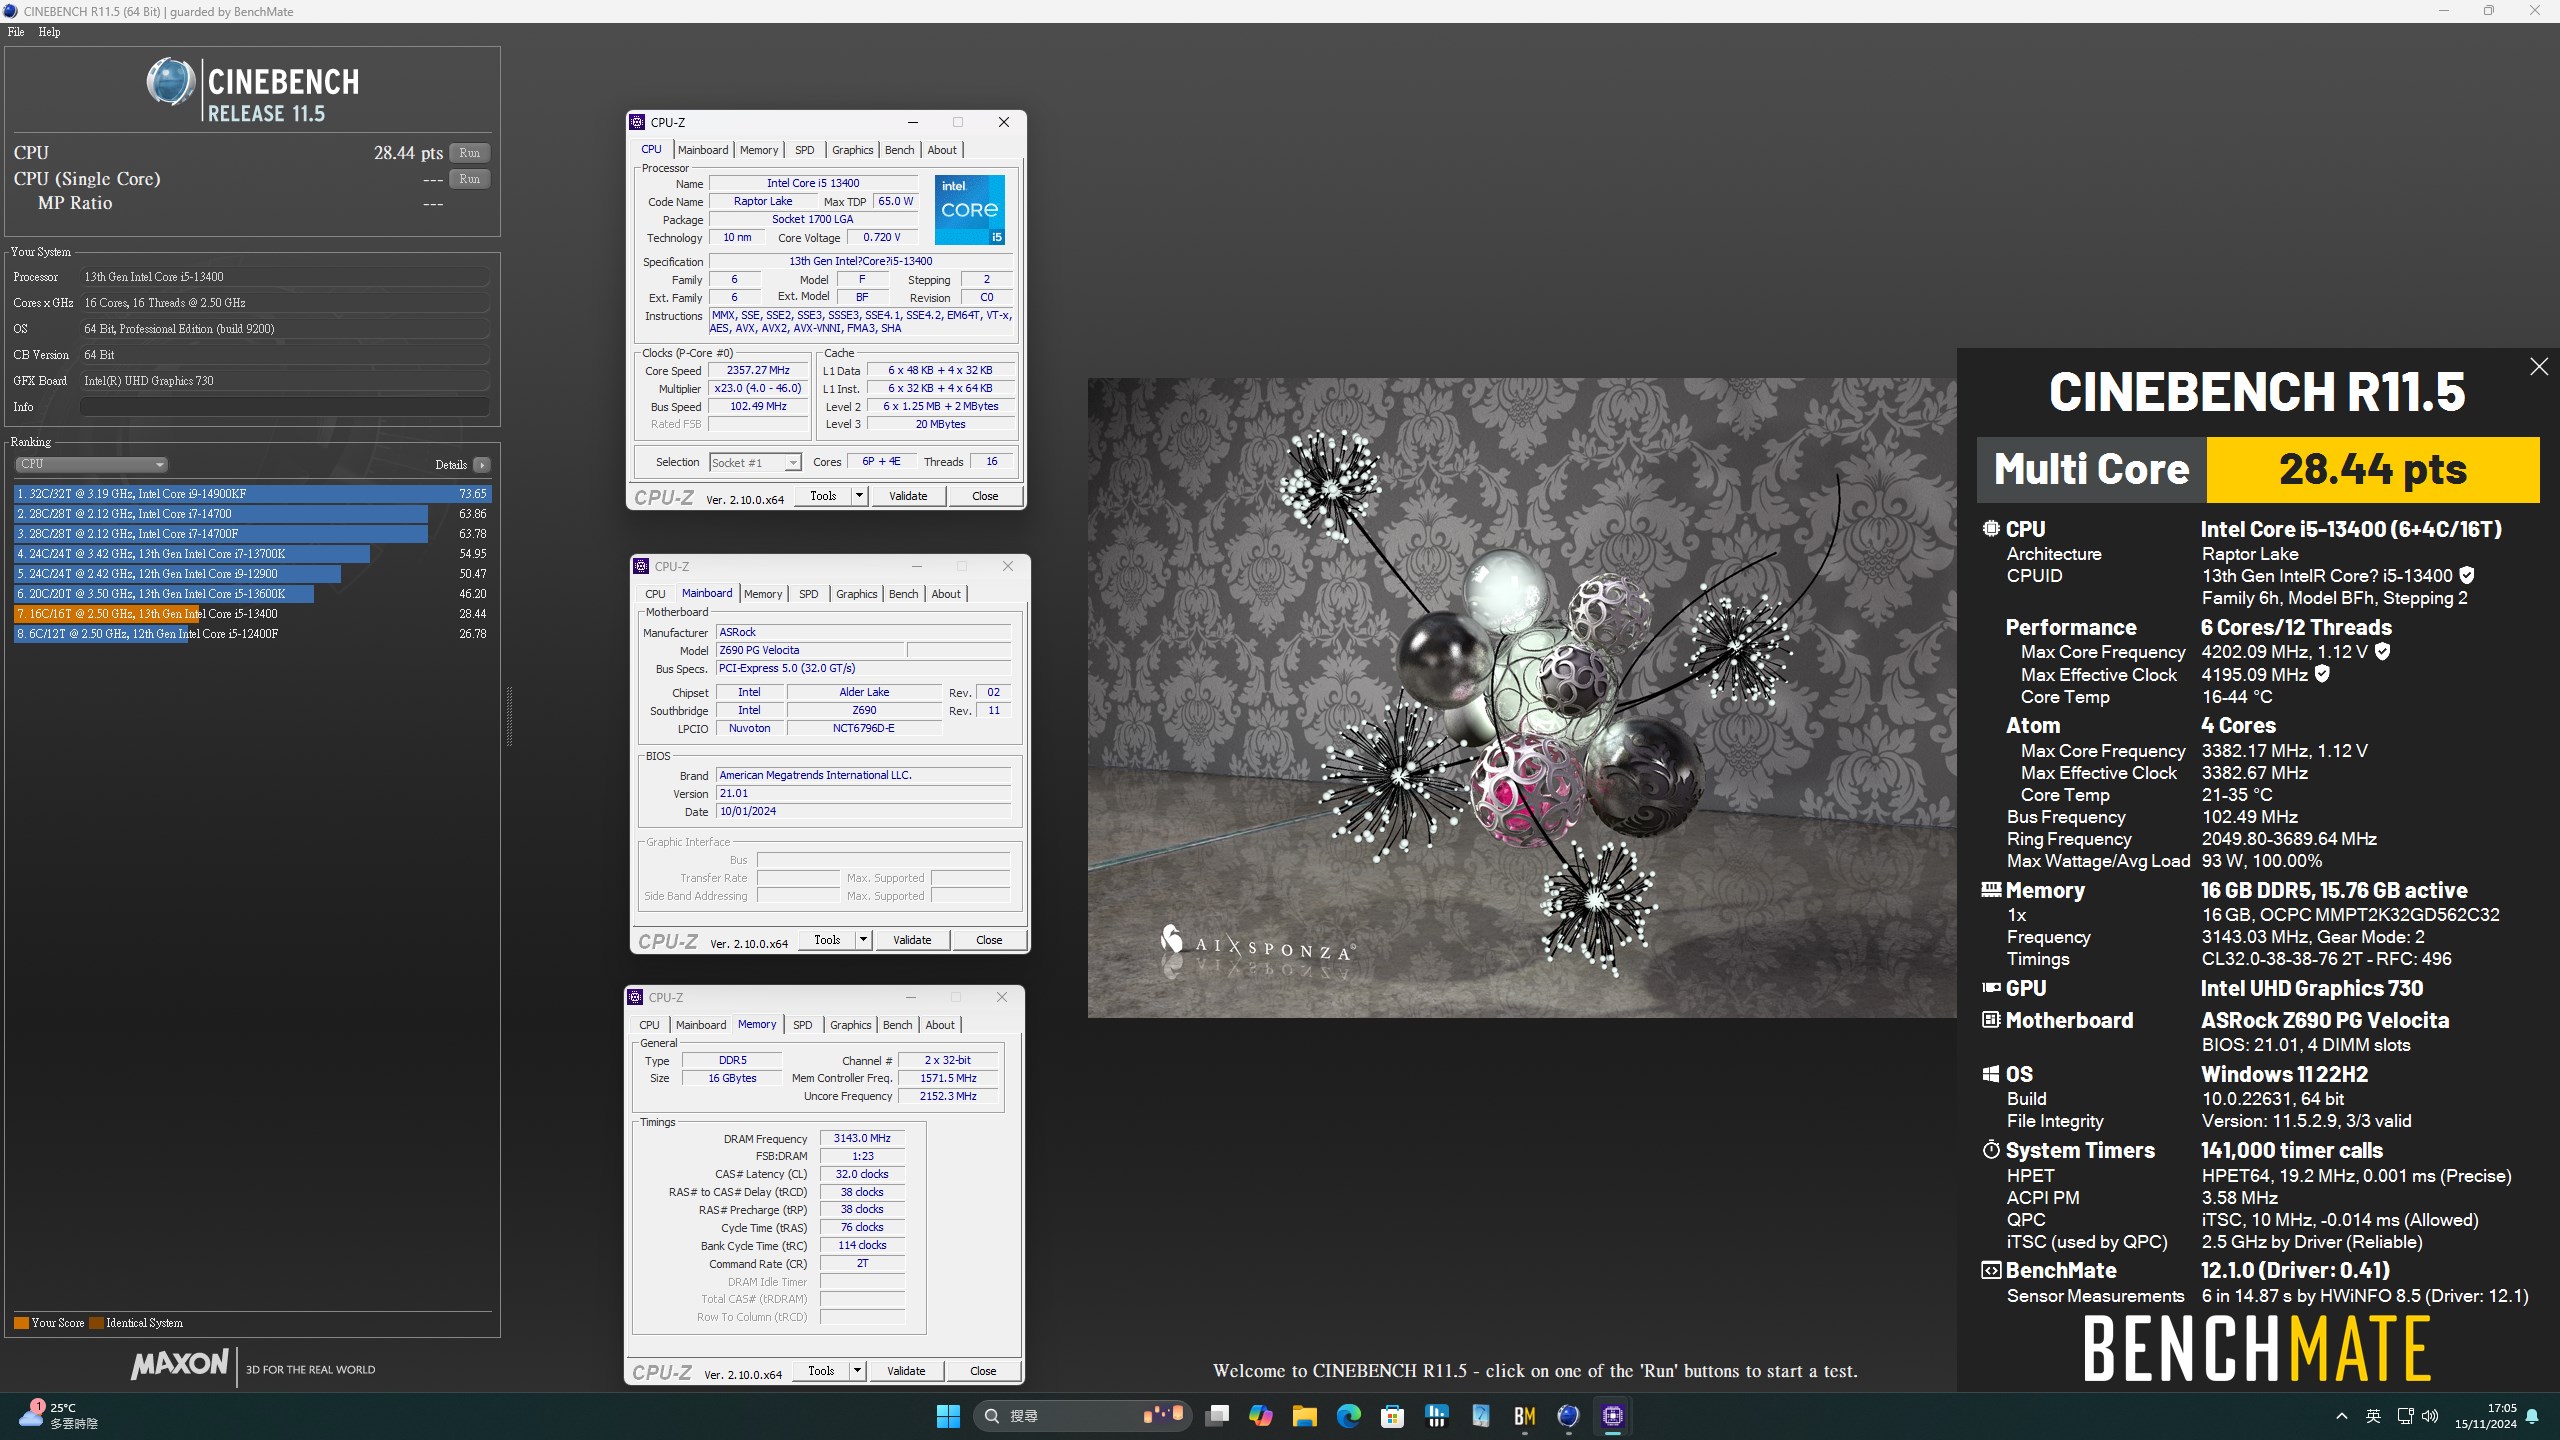Viewport: 2560px width, 1440px height.
Task: Click Tools button in top CPU-Z window
Action: (823, 496)
